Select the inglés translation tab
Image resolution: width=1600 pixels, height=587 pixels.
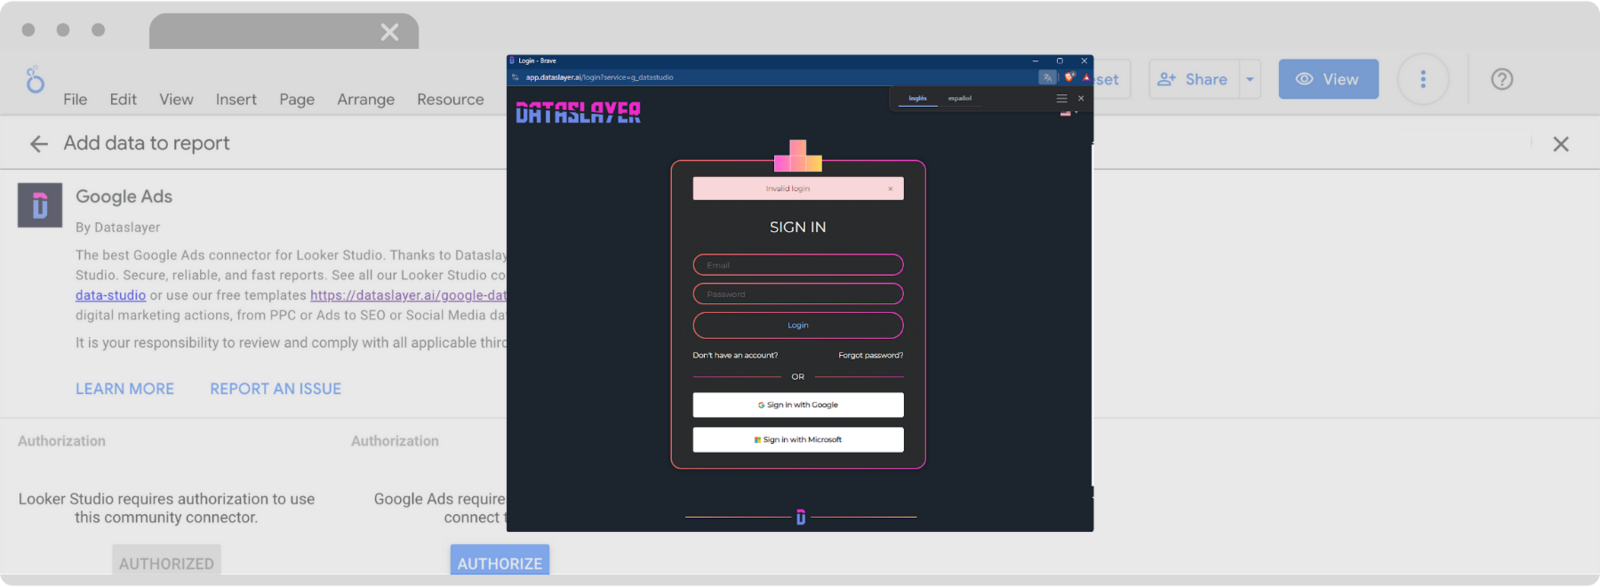click(918, 98)
